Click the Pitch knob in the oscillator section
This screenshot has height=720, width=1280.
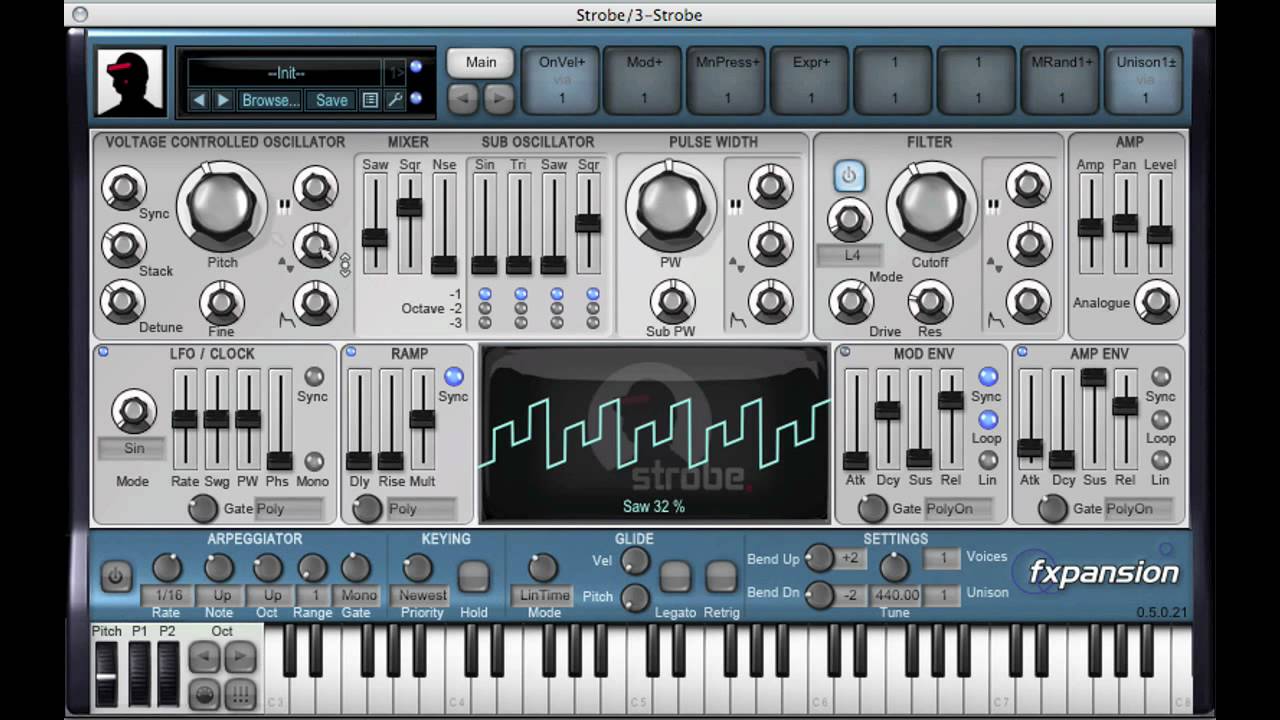pyautogui.click(x=222, y=205)
